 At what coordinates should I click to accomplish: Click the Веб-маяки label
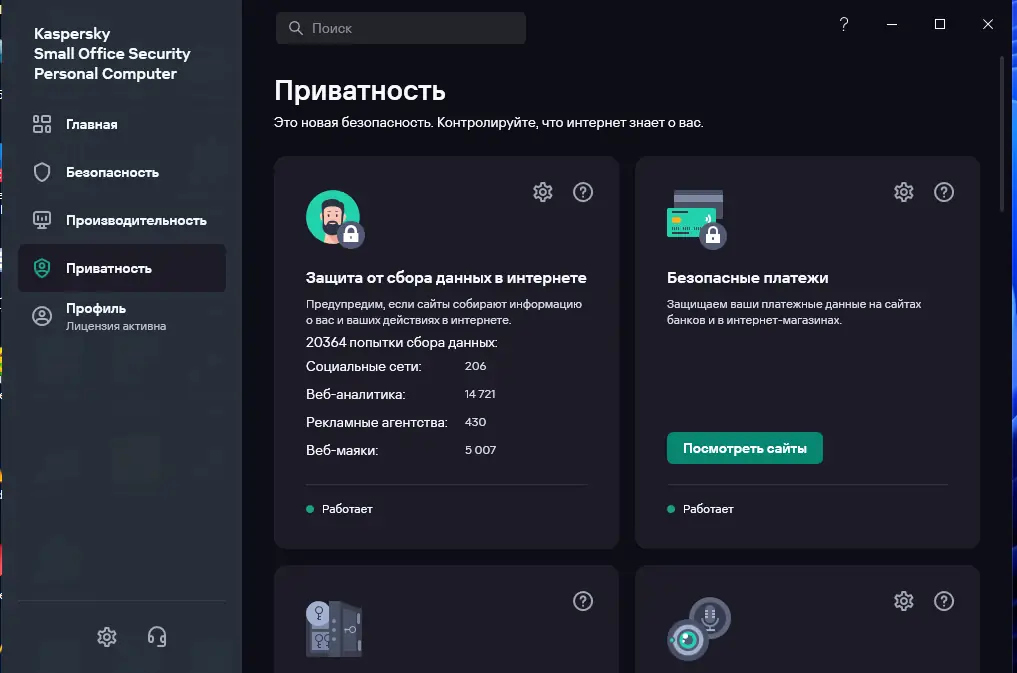click(342, 450)
